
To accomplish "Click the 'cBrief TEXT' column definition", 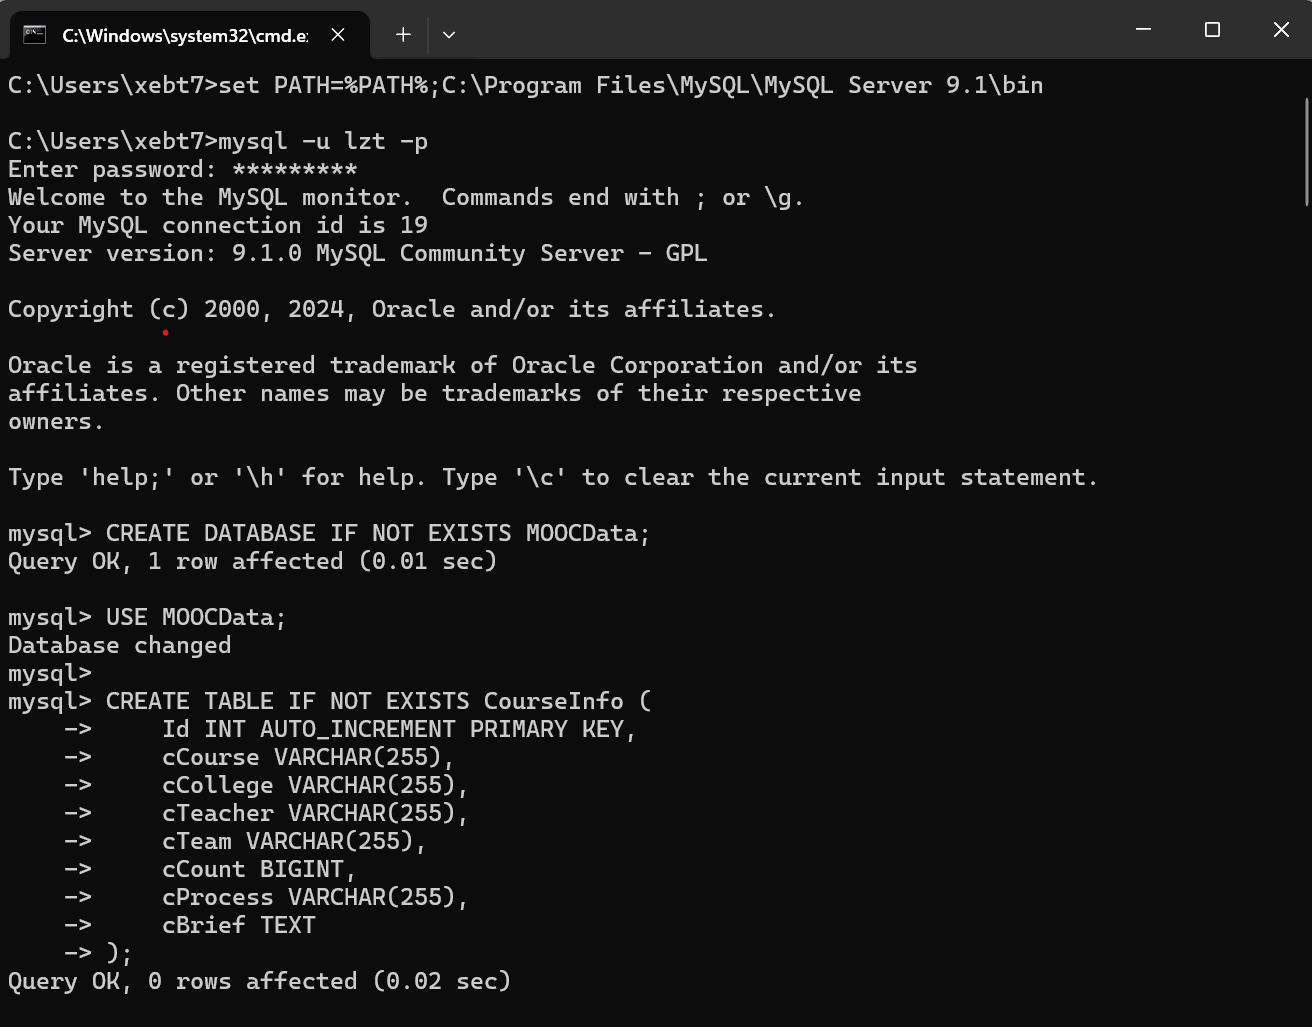I will [x=238, y=925].
